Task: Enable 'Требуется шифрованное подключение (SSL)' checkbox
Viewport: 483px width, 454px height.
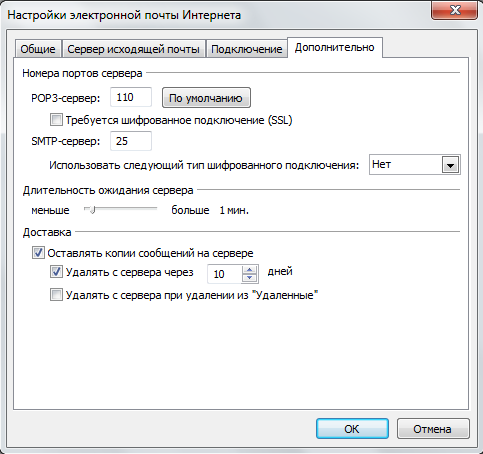Action: [56, 120]
